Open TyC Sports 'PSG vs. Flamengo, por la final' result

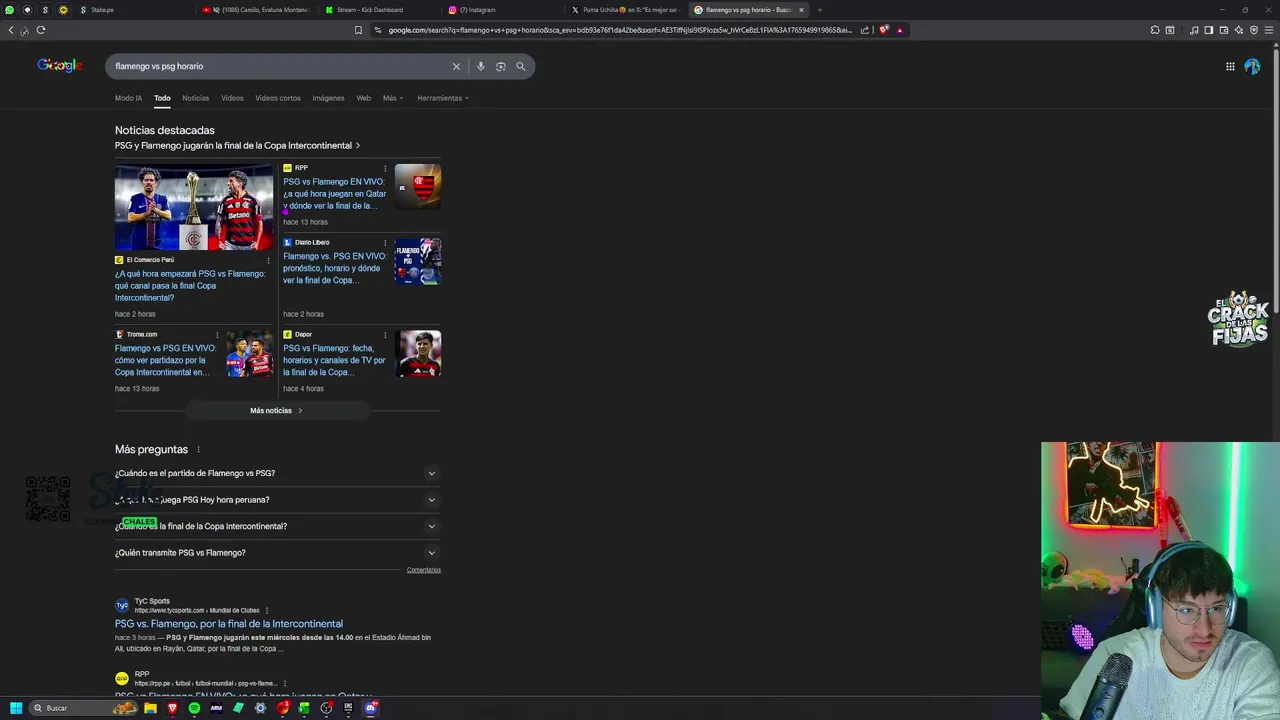tap(229, 624)
